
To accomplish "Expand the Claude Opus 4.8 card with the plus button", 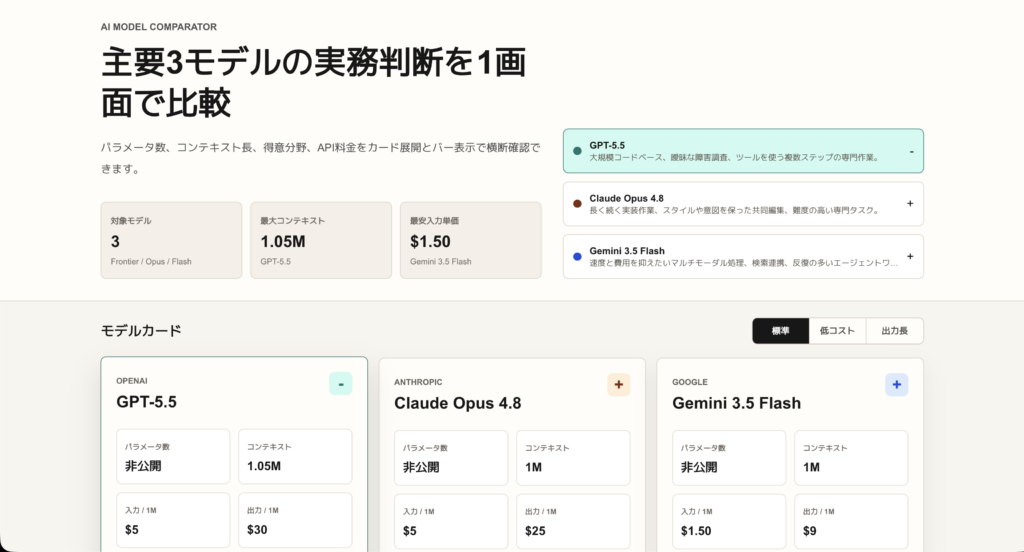I will 618,385.
